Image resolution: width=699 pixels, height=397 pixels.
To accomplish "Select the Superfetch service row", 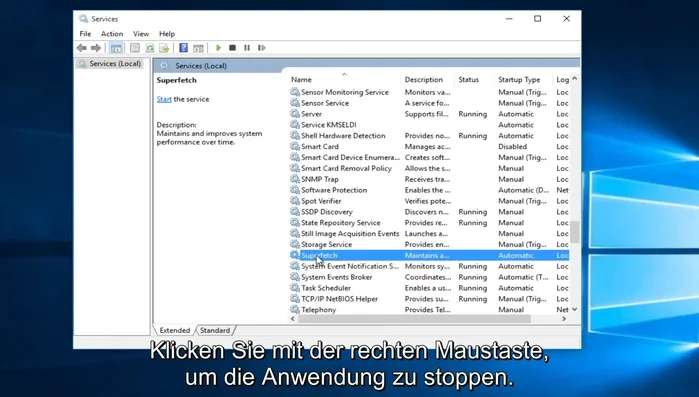I will pyautogui.click(x=428, y=255).
